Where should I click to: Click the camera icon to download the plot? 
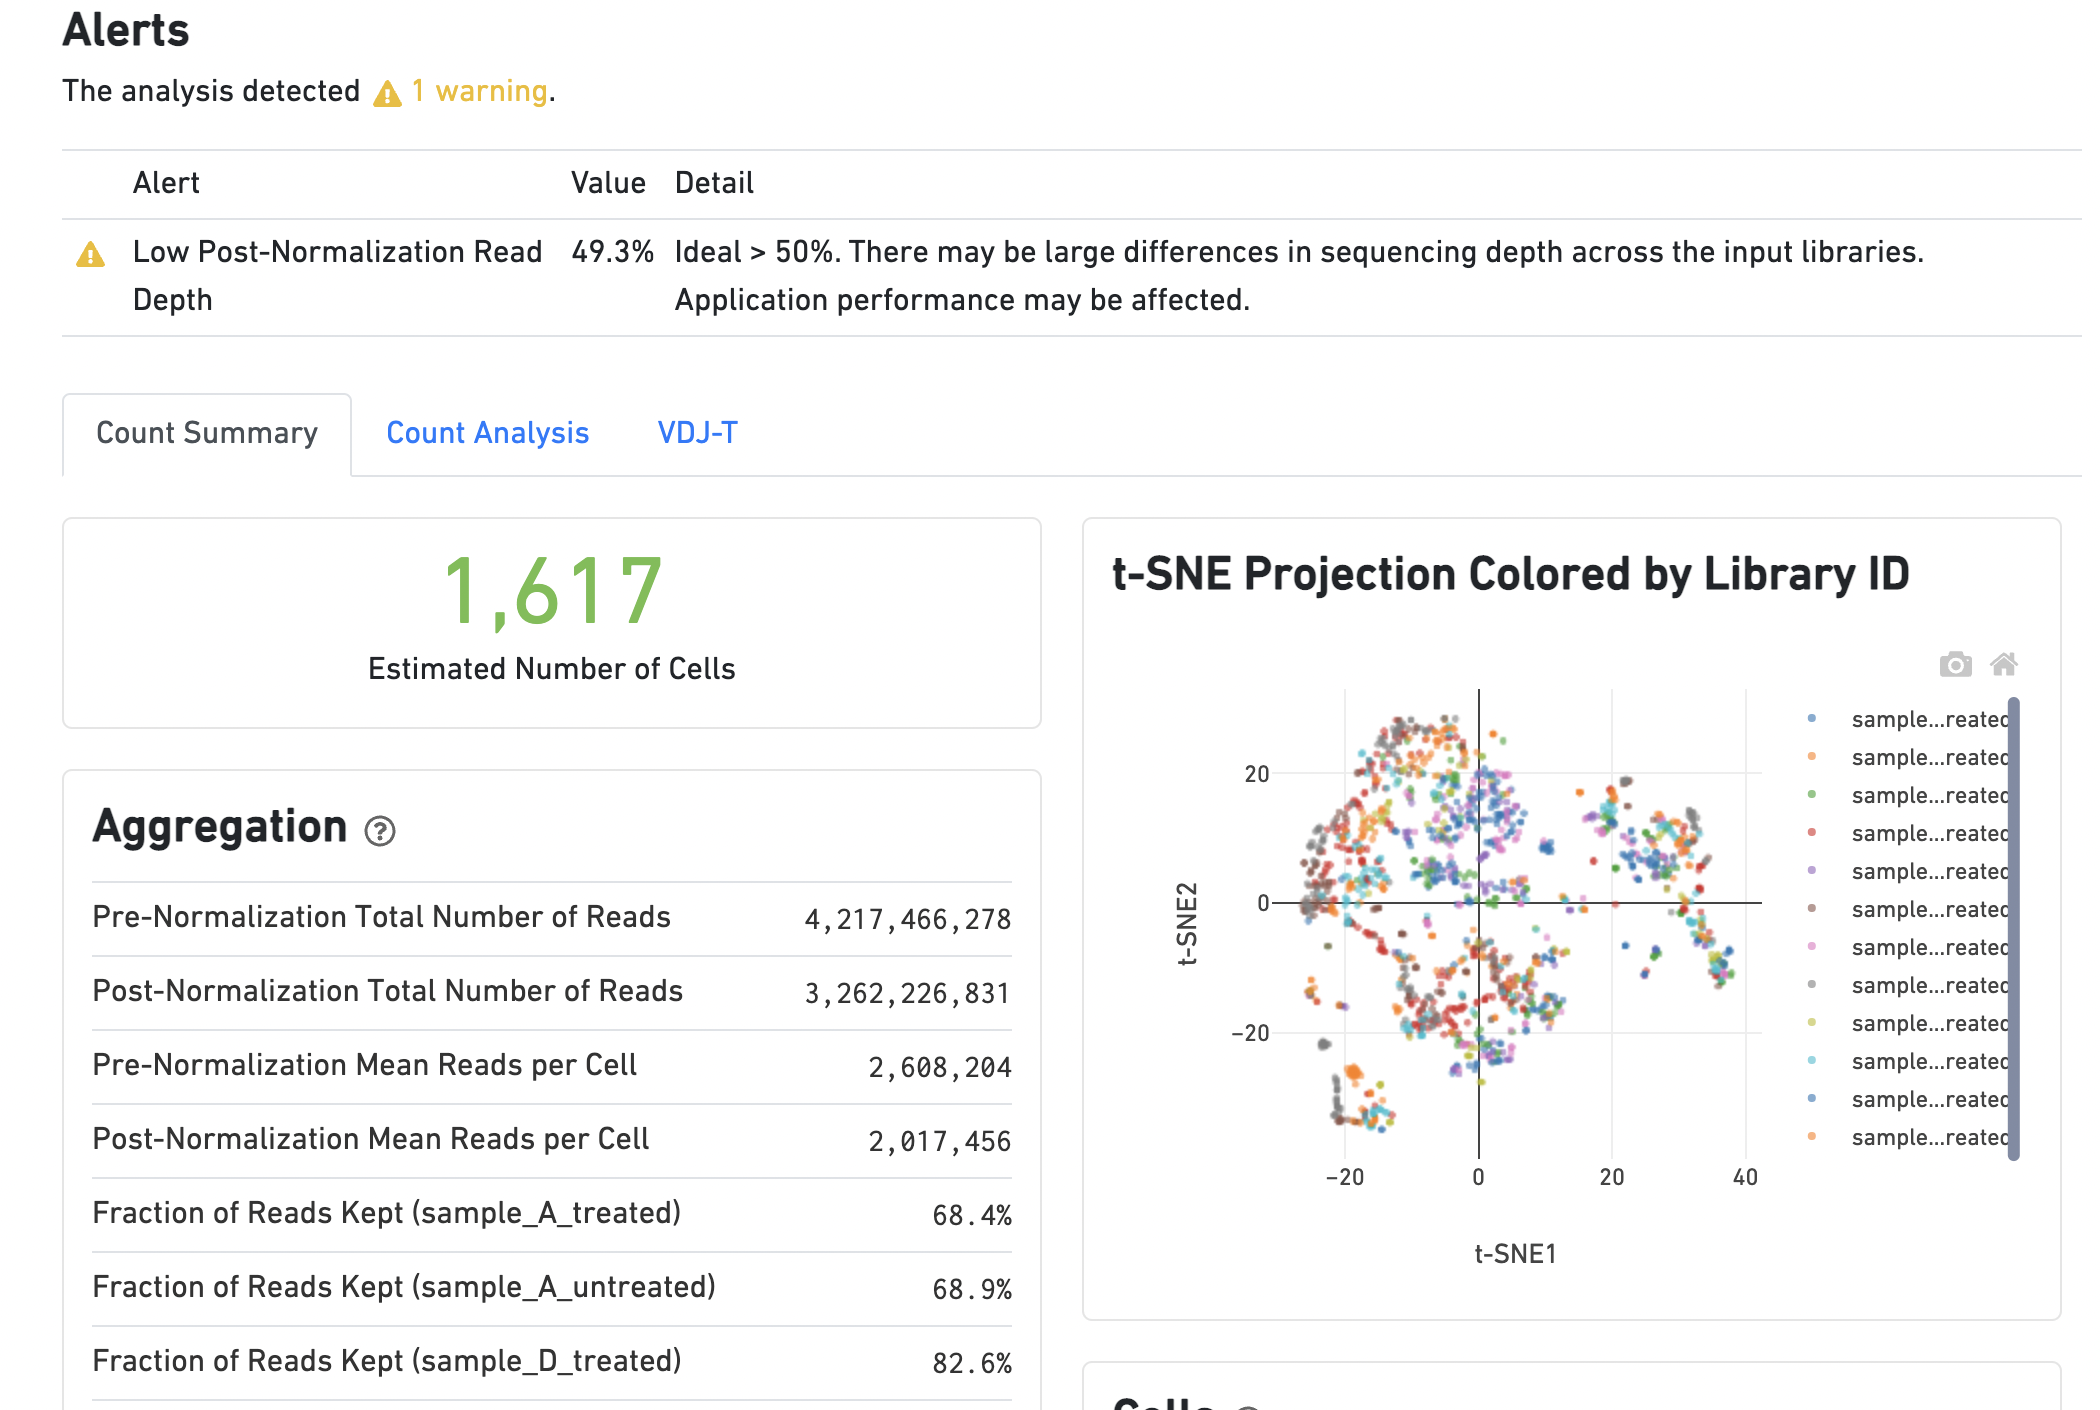(1955, 665)
